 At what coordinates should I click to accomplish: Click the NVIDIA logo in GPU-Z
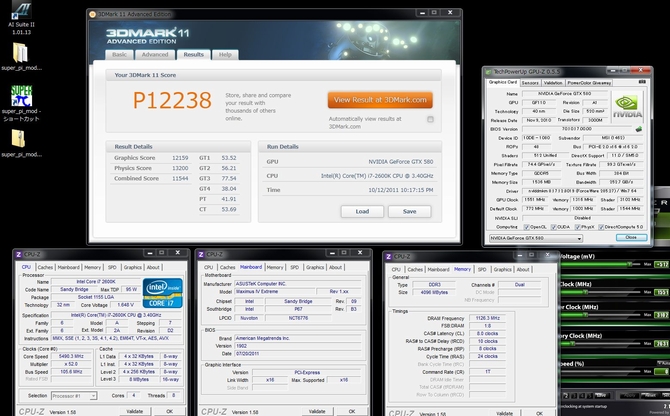click(627, 107)
